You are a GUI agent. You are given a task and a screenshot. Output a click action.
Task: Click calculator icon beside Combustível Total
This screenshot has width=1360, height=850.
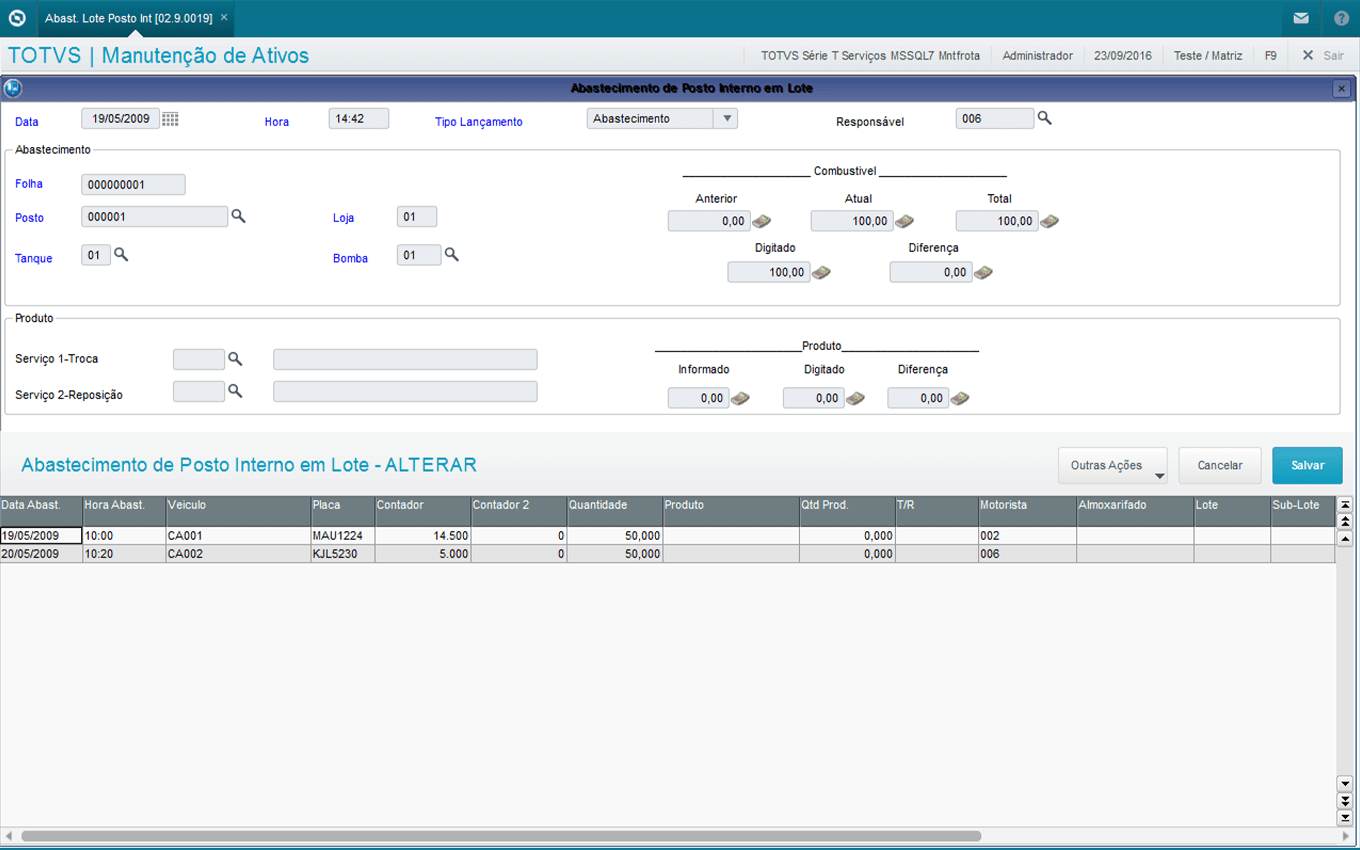click(1049, 221)
